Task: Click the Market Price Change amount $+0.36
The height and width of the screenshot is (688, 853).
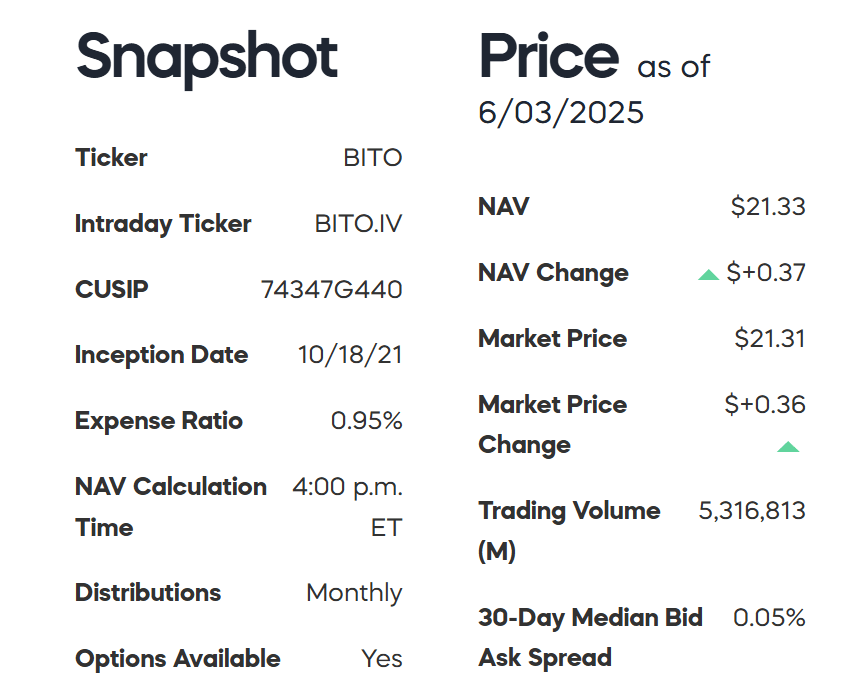Action: click(765, 405)
